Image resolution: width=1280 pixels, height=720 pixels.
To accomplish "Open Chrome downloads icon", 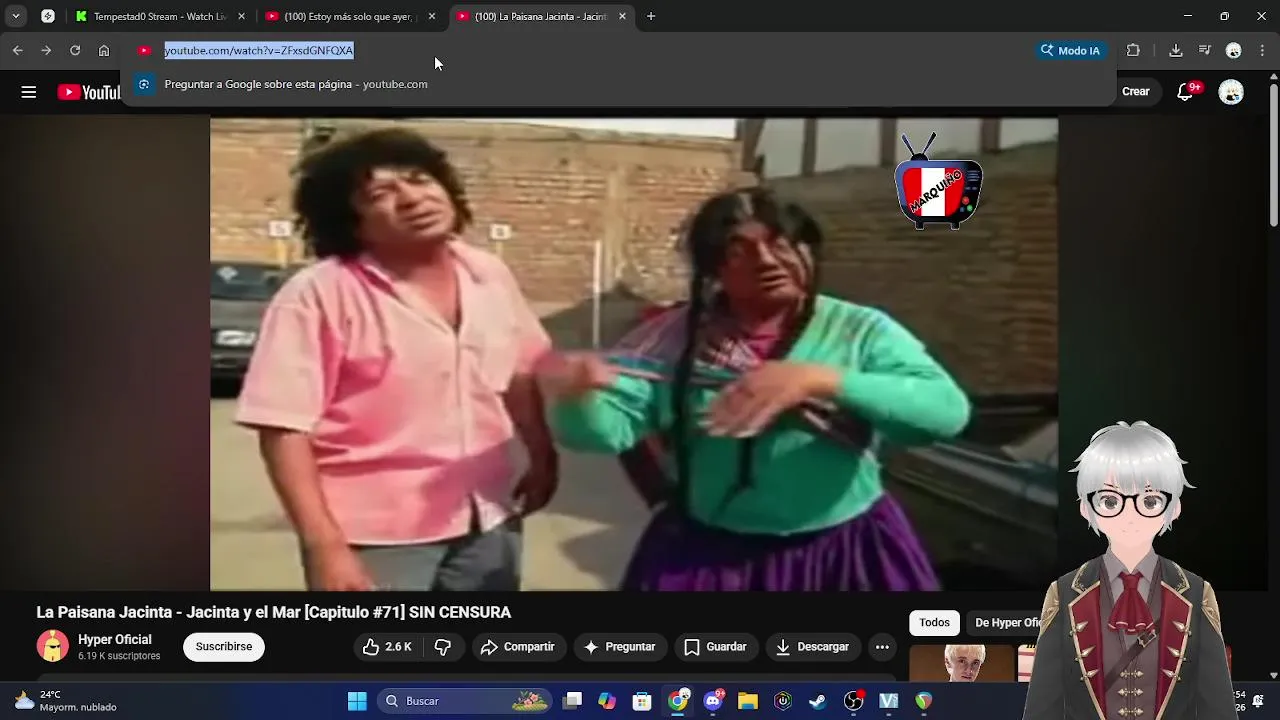I will 1176,50.
